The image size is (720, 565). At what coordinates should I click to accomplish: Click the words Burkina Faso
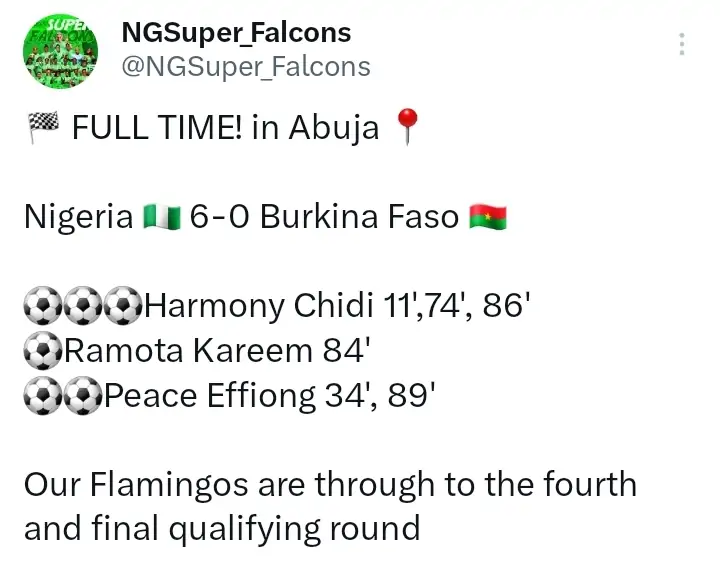pyautogui.click(x=359, y=217)
